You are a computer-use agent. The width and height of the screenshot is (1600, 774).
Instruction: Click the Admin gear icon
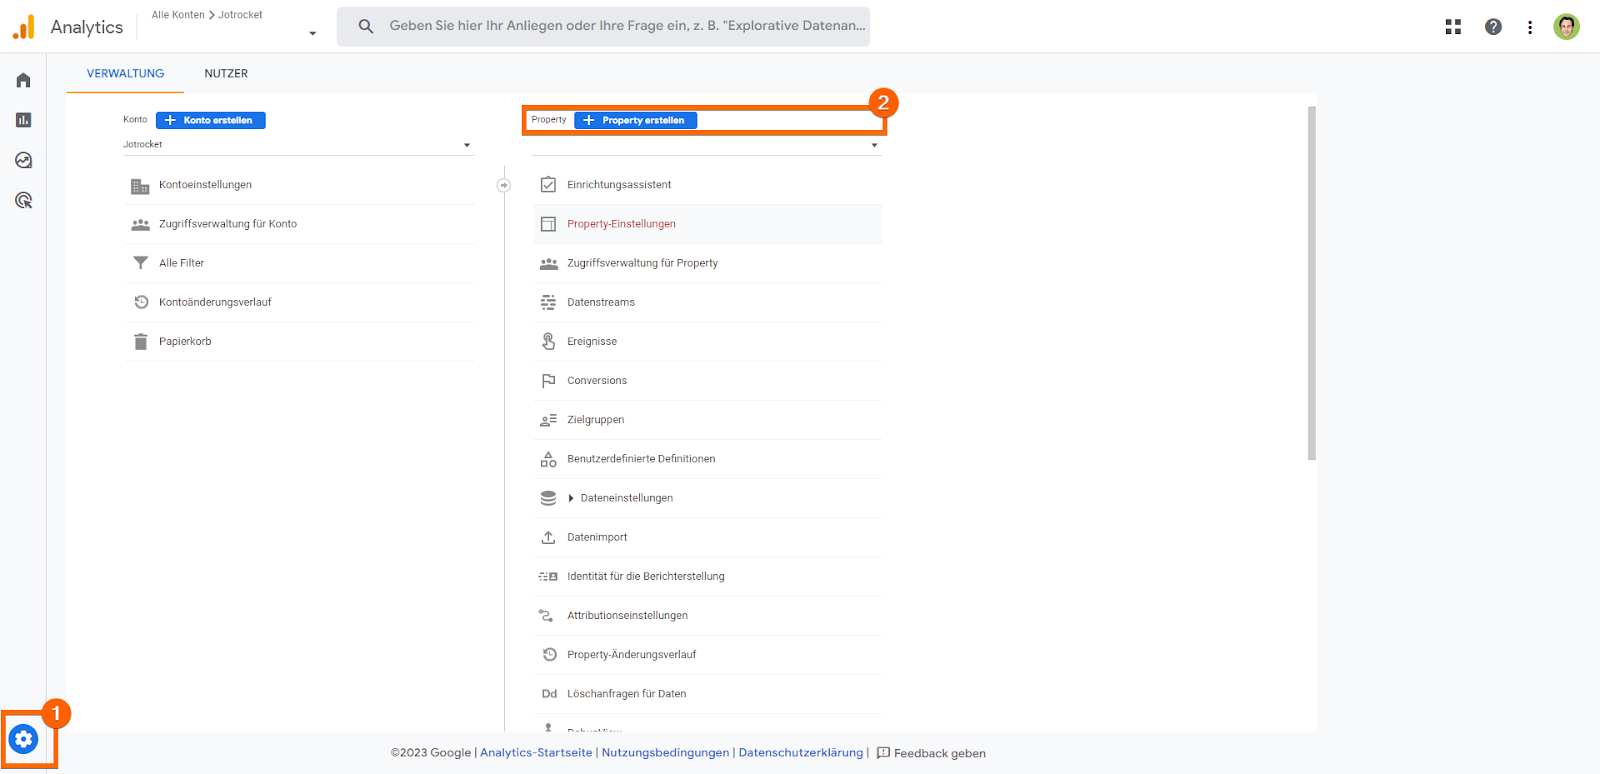point(24,739)
